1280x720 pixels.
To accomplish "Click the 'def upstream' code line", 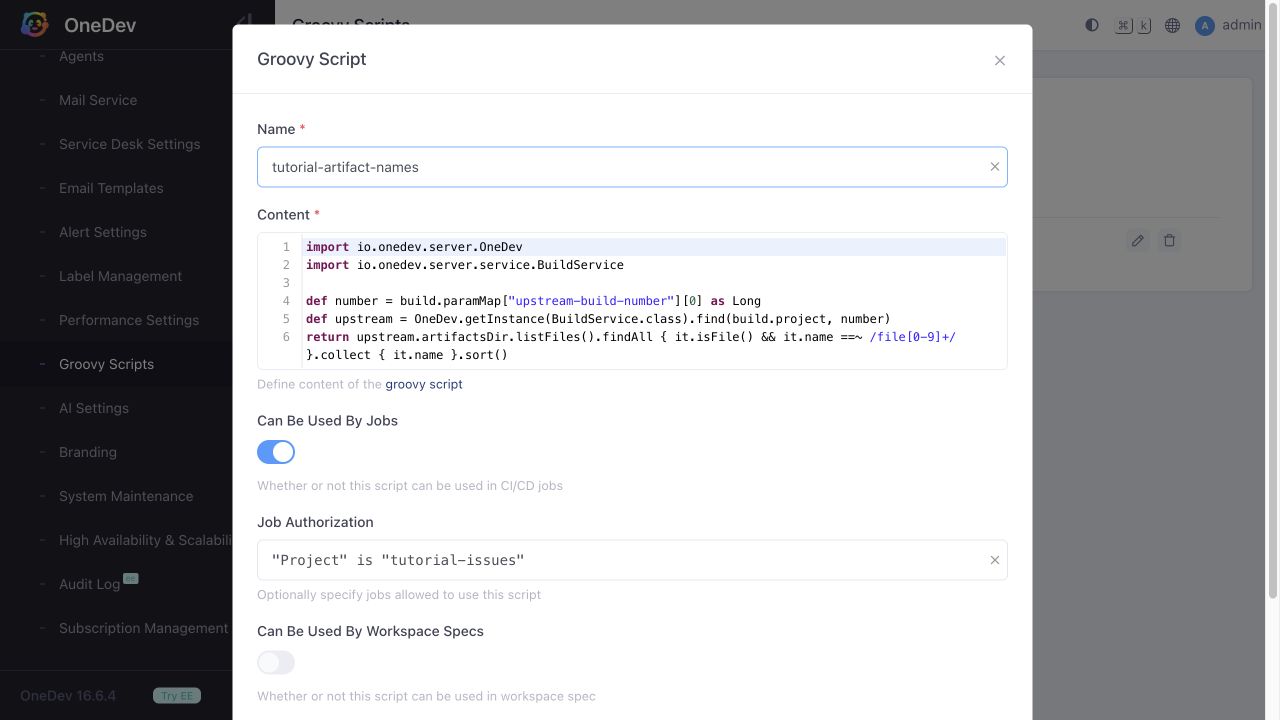I will pos(598,319).
